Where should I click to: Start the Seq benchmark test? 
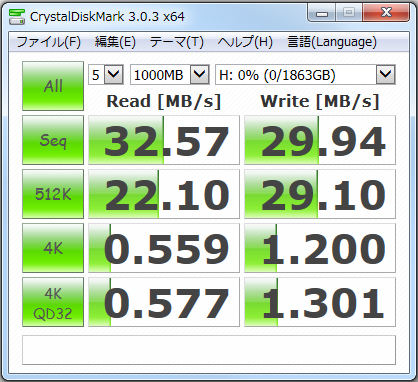pos(53,140)
